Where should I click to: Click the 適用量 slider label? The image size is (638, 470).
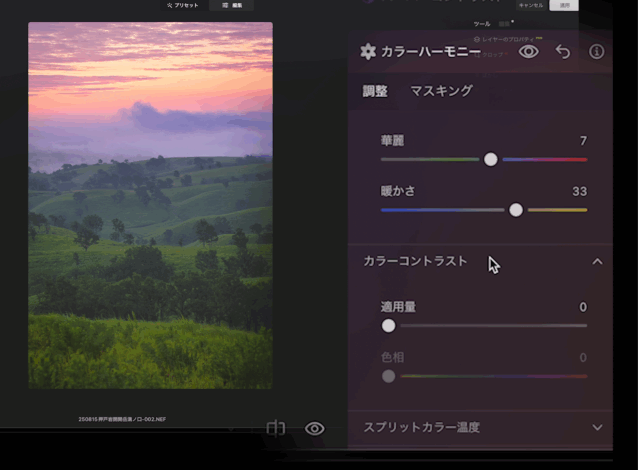[398, 307]
